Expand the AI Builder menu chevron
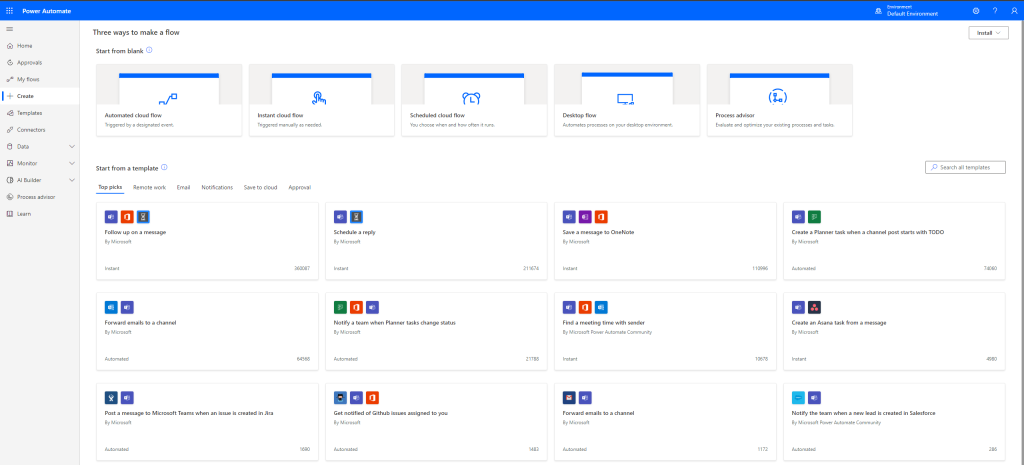1024x465 pixels. pos(72,180)
